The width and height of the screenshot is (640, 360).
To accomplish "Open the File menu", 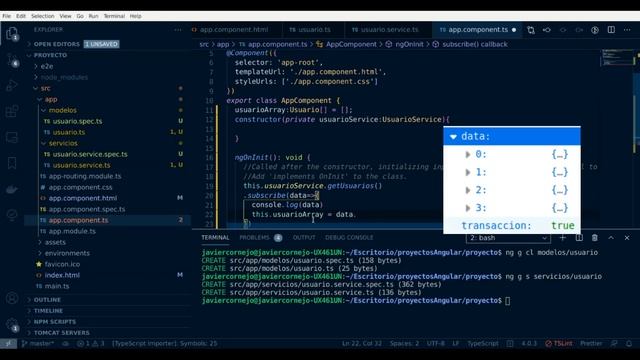I will tap(7, 16).
